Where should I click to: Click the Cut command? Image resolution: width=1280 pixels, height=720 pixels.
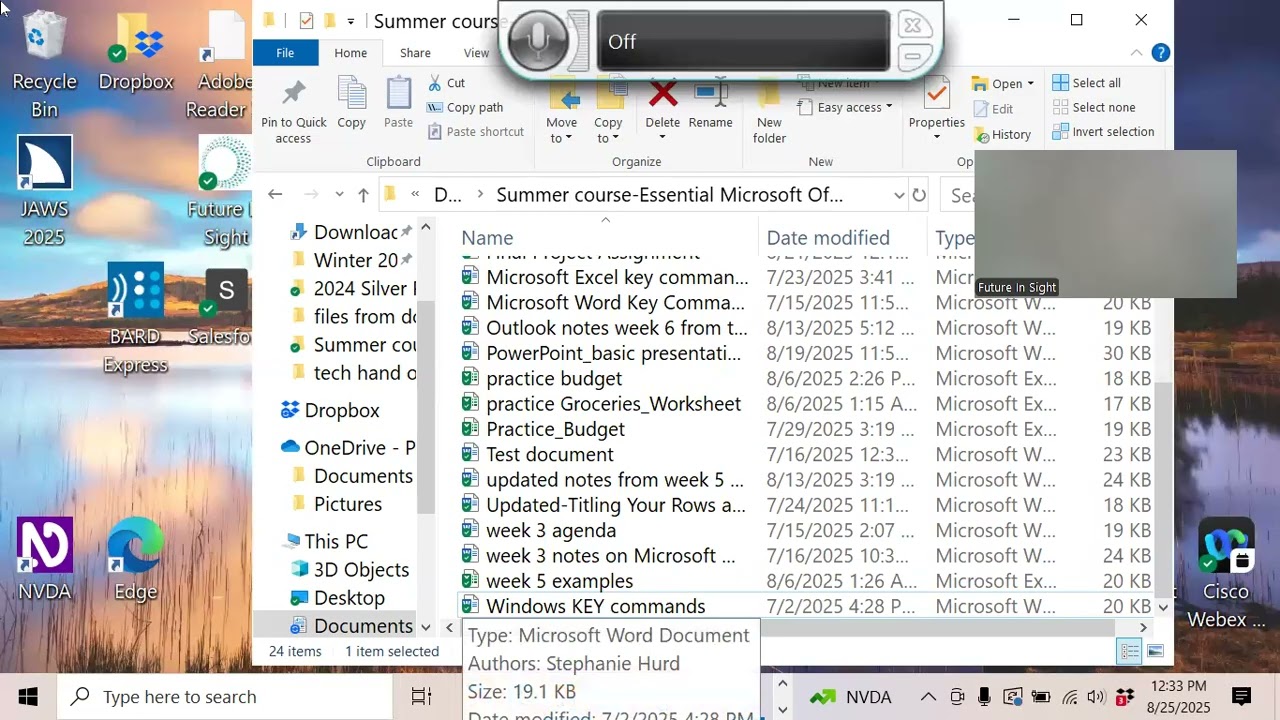coord(446,83)
